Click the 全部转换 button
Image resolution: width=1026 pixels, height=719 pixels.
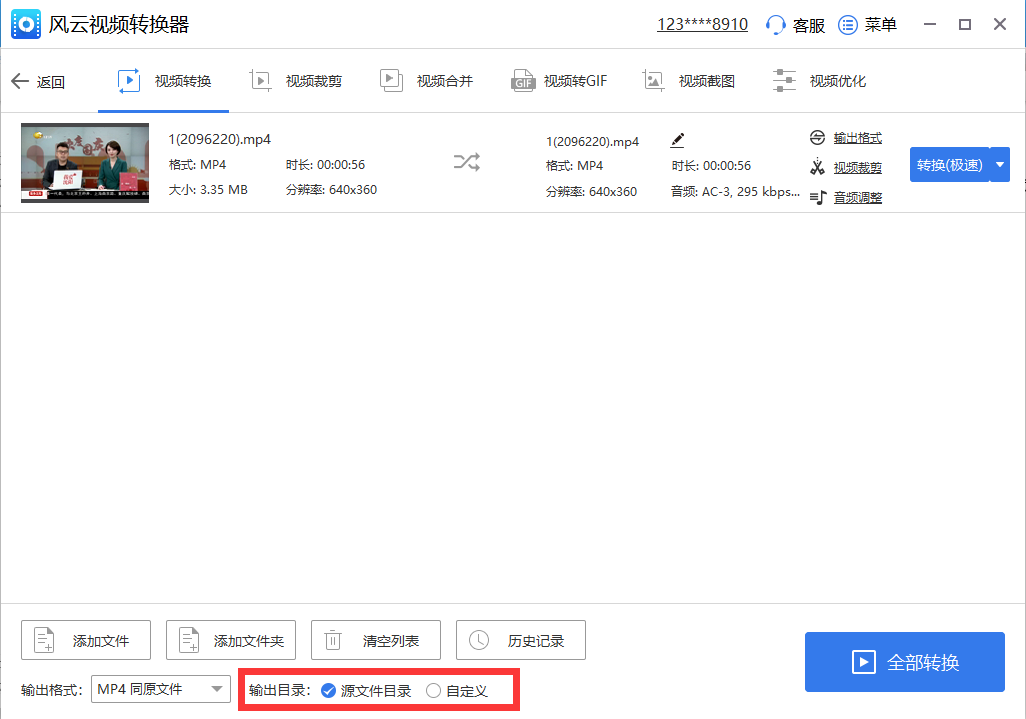coord(905,662)
